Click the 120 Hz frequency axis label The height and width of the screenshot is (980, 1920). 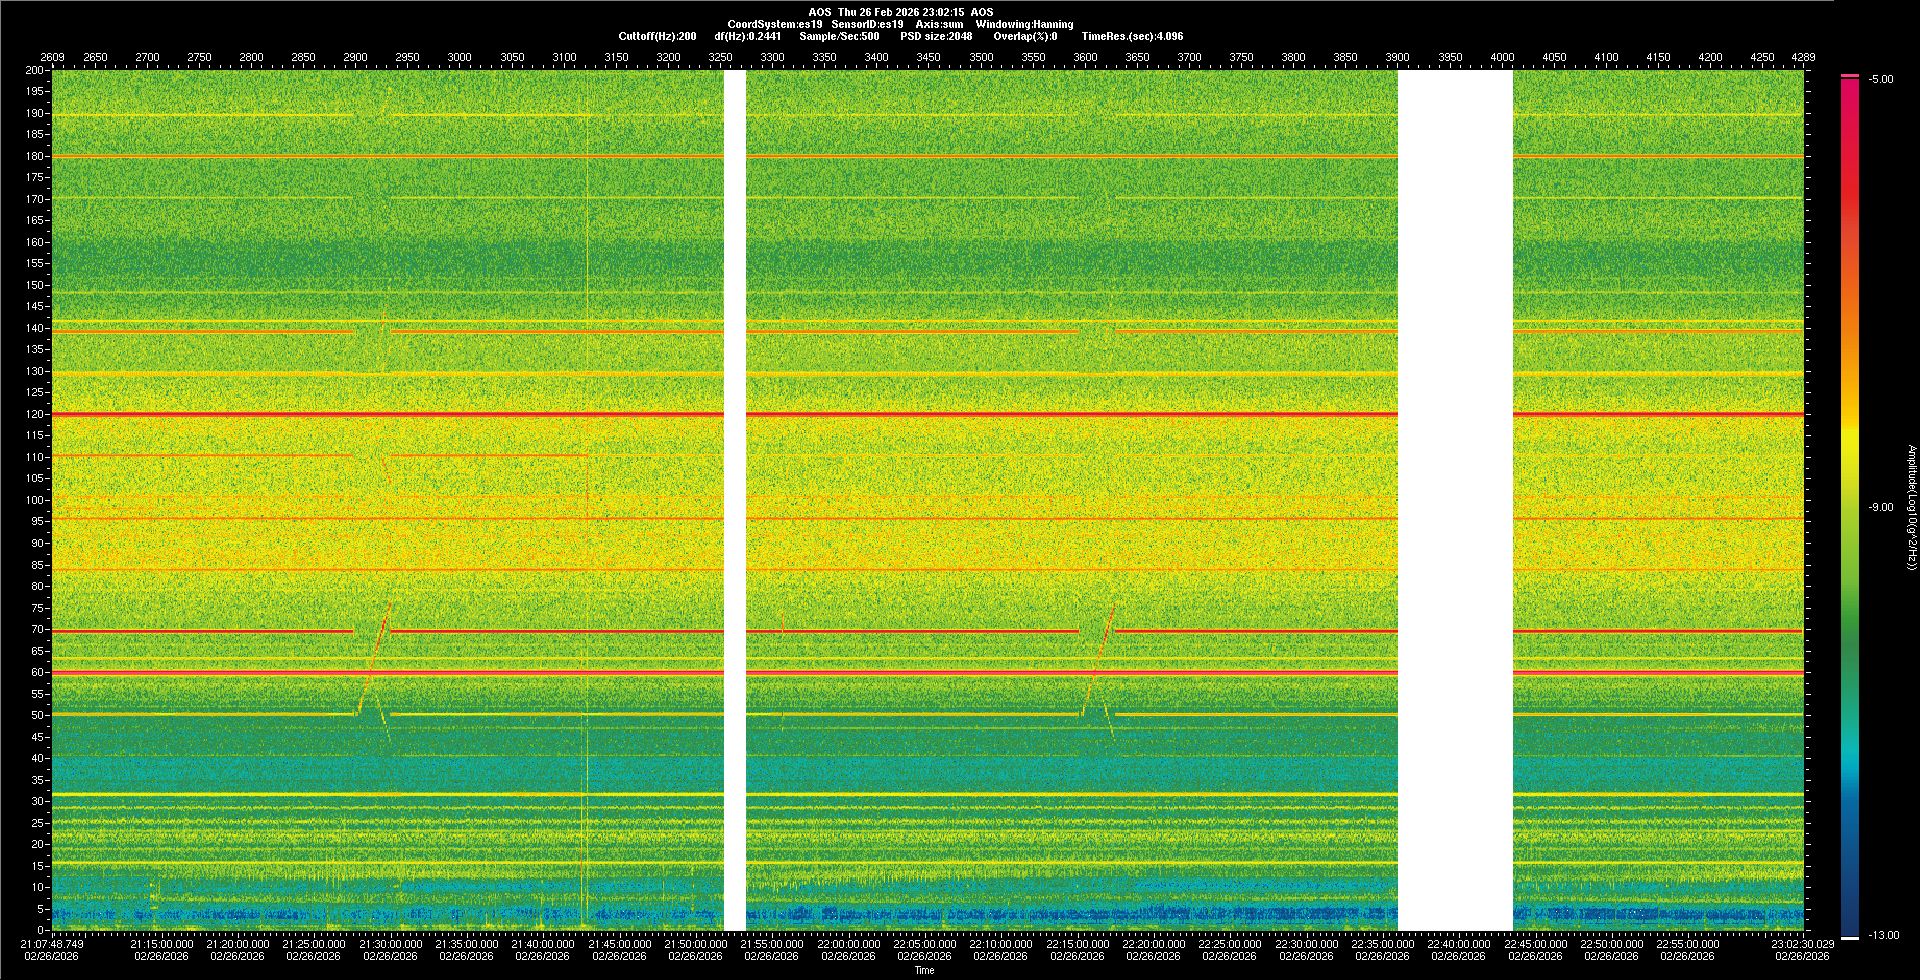[x=36, y=414]
